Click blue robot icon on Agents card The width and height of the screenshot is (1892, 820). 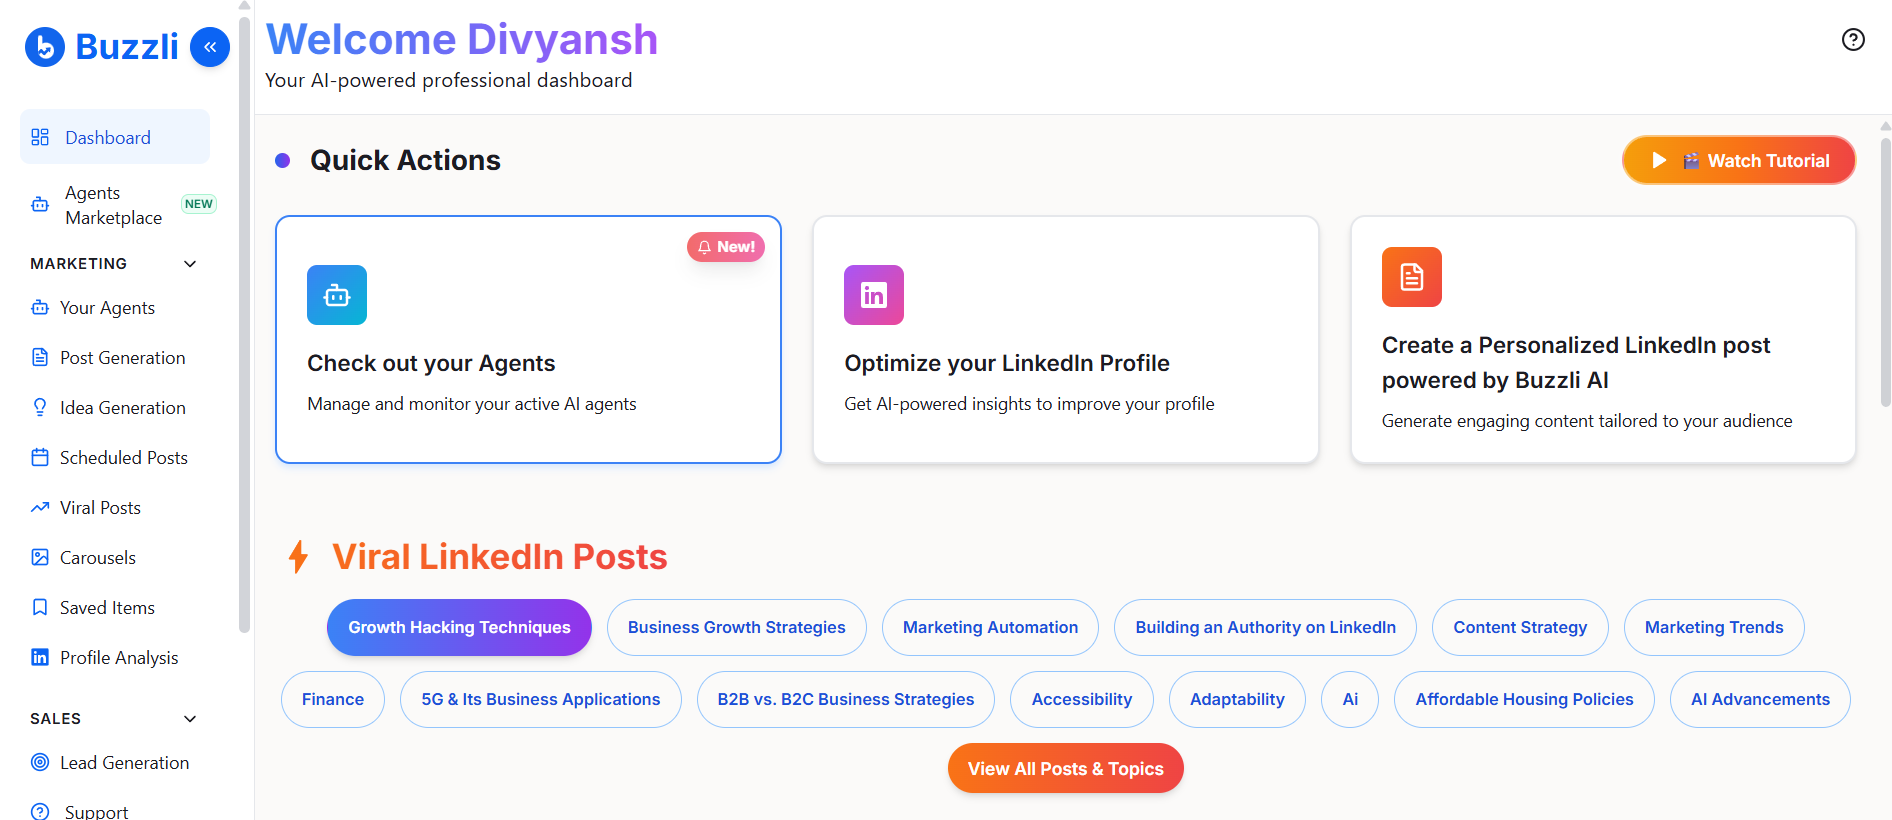coord(337,295)
